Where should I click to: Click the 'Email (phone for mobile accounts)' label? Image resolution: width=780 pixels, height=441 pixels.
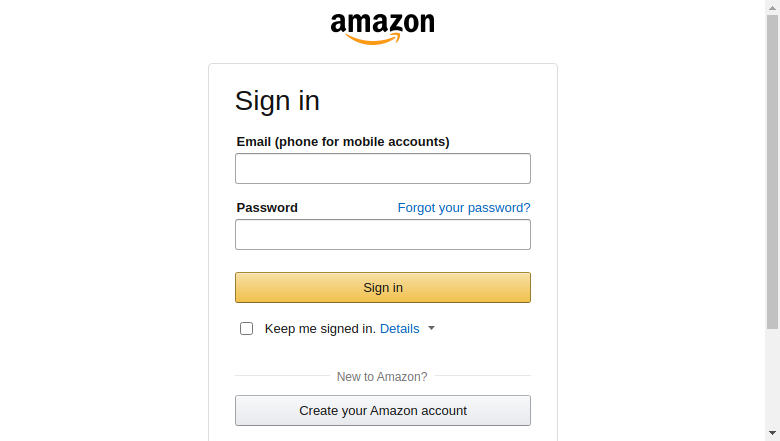point(343,142)
